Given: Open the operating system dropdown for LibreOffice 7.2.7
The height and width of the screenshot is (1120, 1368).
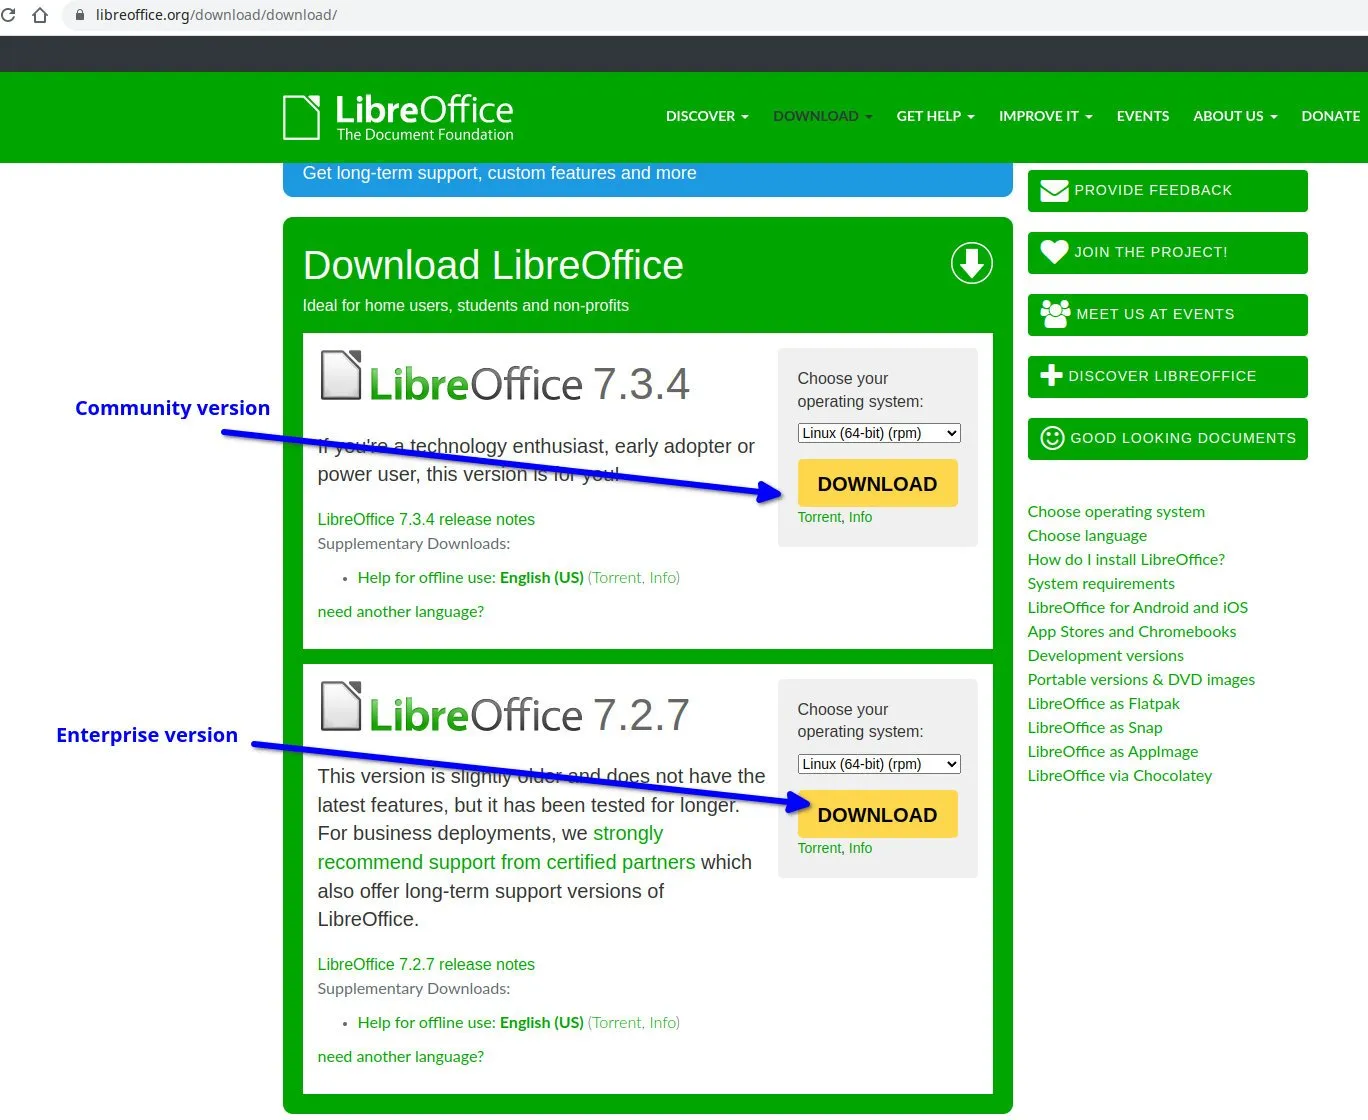Looking at the screenshot, I should point(877,763).
